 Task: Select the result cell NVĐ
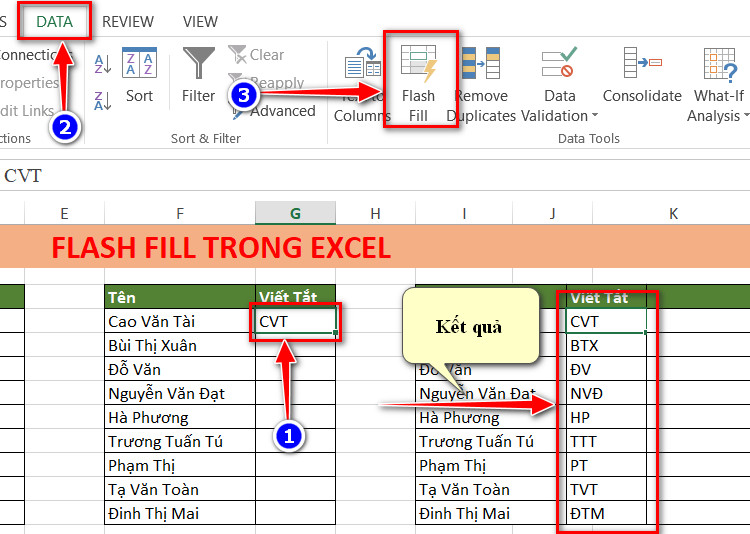click(607, 393)
